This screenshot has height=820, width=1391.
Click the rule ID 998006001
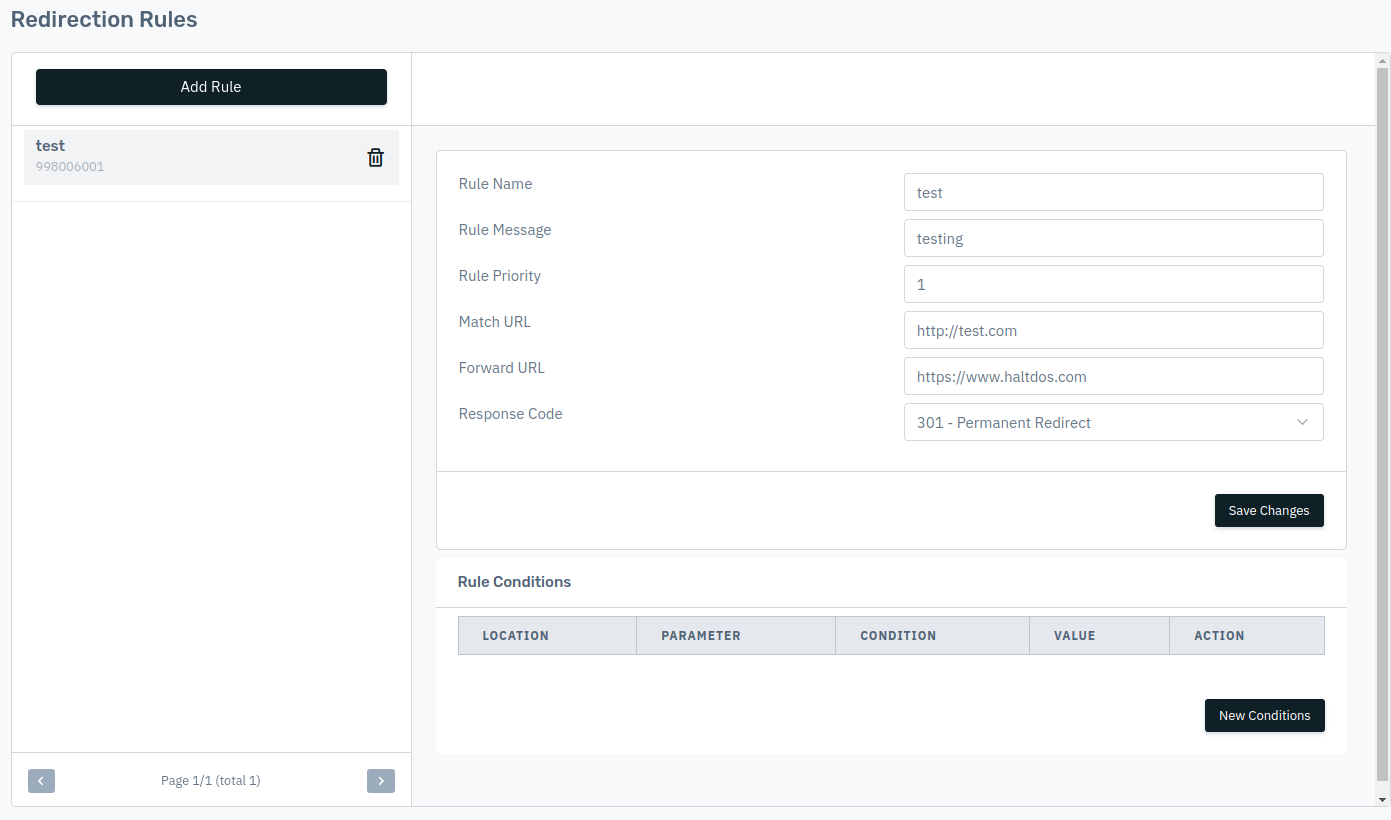pyautogui.click(x=70, y=167)
